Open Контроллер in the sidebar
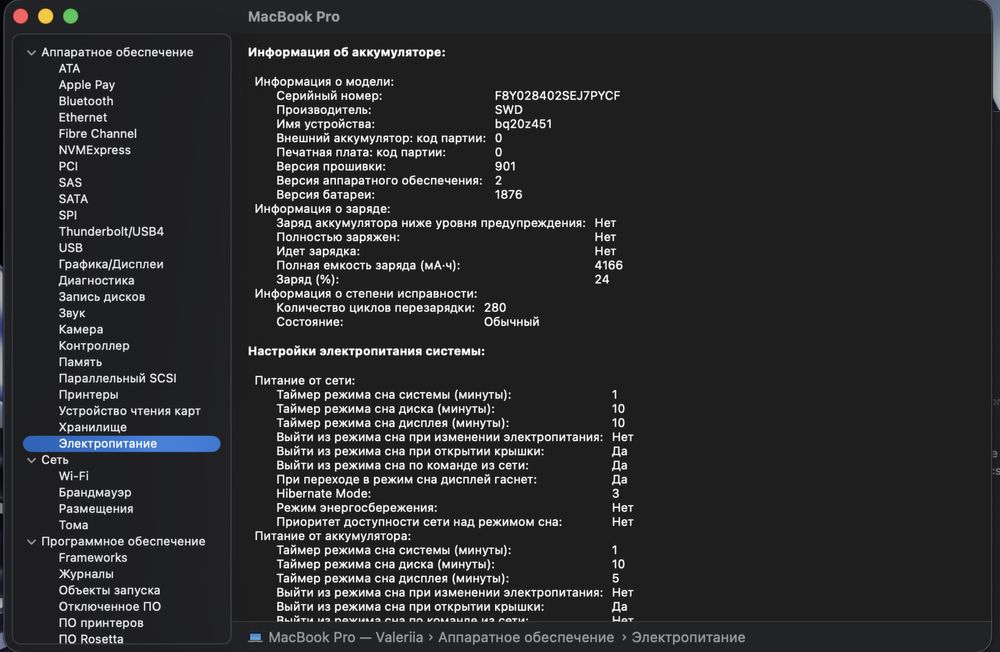Viewport: 1000px width, 652px height. tap(94, 346)
